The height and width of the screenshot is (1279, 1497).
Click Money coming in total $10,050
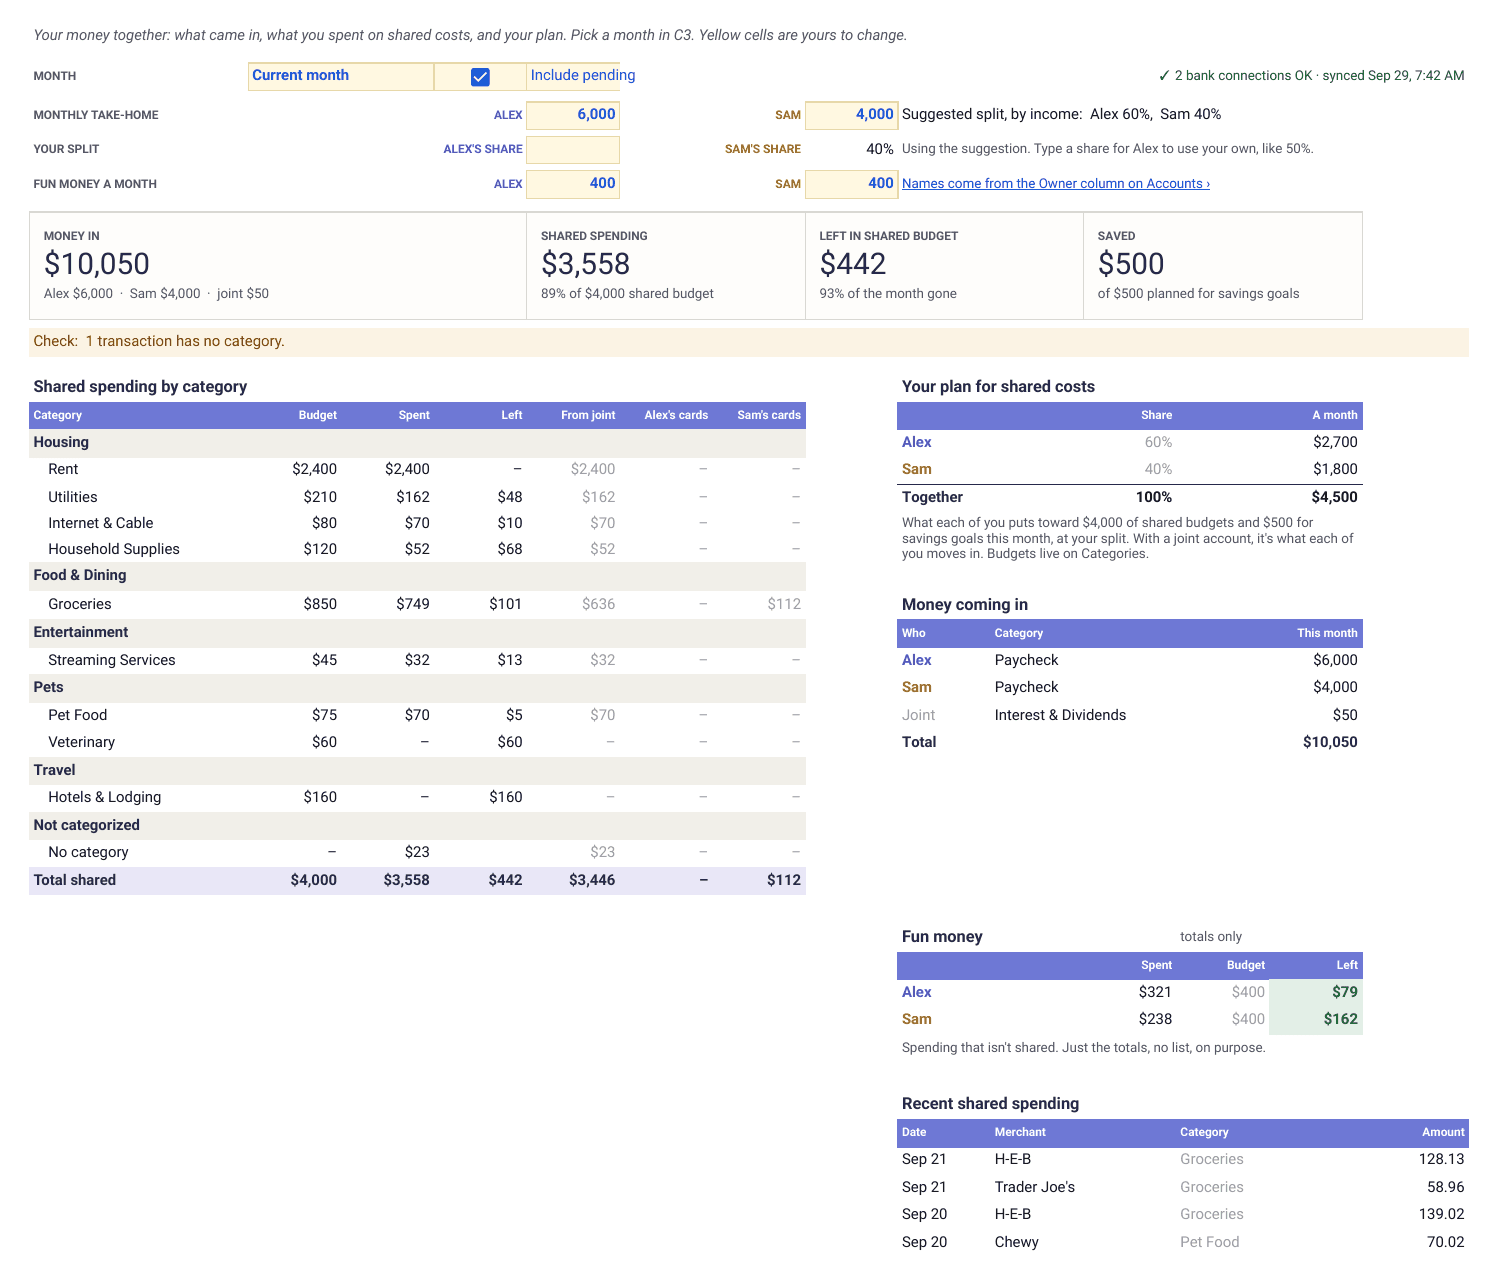click(x=1330, y=742)
